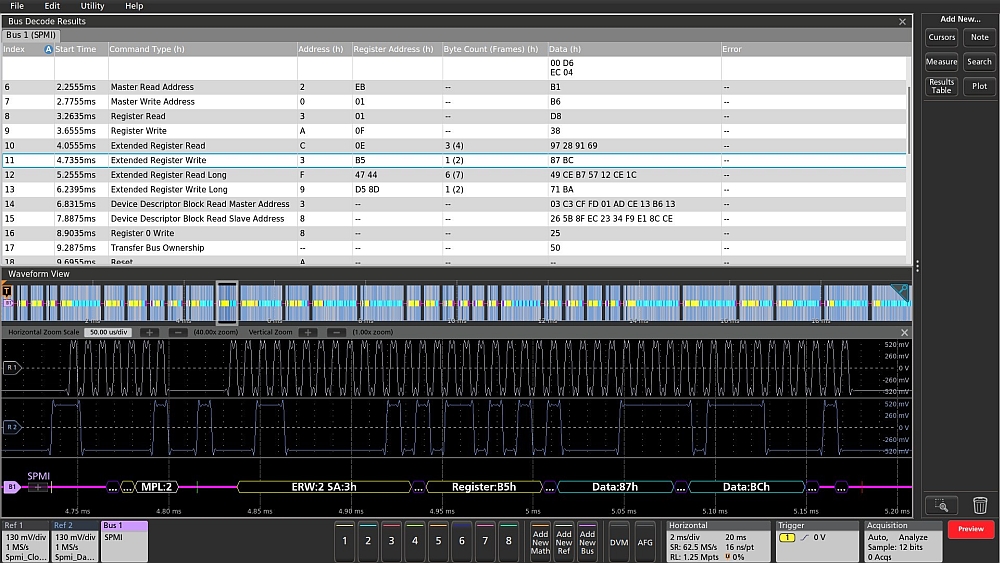Image resolution: width=1000 pixels, height=563 pixels.
Task: Click the AFG button
Action: pyautogui.click(x=645, y=540)
